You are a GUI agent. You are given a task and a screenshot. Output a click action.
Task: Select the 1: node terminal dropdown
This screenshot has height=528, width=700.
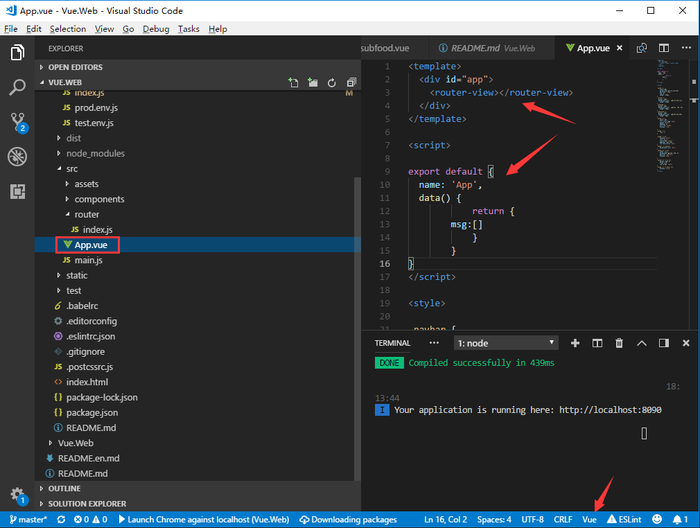506,343
